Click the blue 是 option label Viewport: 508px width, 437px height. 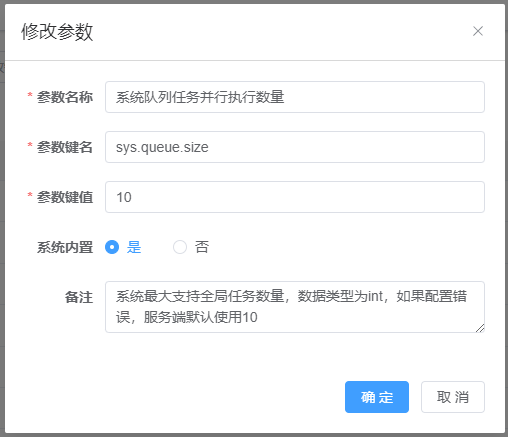coord(134,247)
